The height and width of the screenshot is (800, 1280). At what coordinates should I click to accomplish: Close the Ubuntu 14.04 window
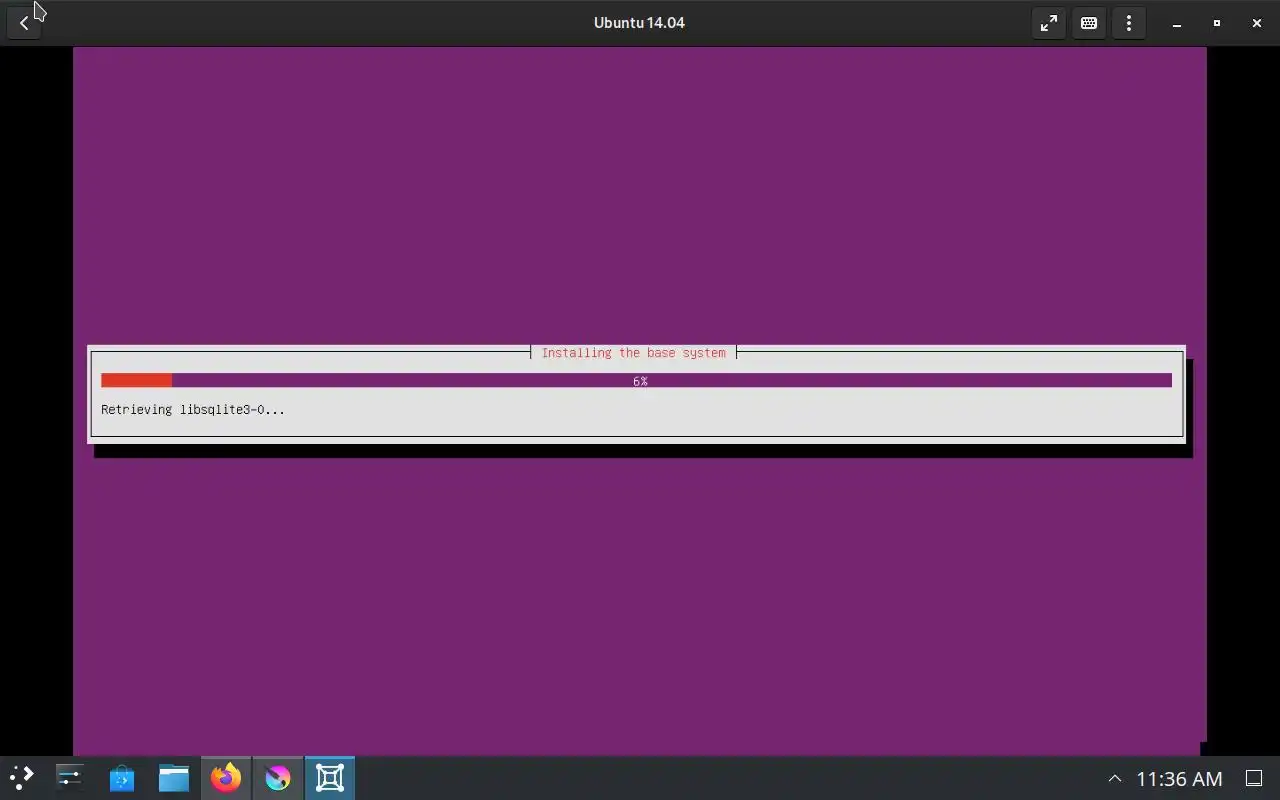pyautogui.click(x=1257, y=23)
